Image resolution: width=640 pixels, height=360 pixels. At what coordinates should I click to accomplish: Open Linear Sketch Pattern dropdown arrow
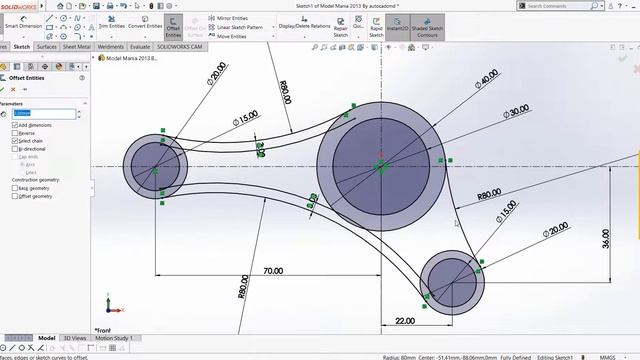tap(273, 27)
